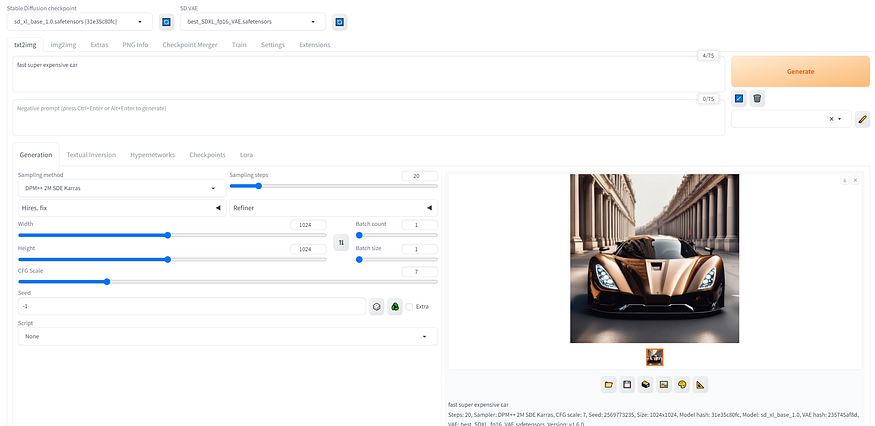Open the output images folder
875x426 pixels.
click(609, 385)
